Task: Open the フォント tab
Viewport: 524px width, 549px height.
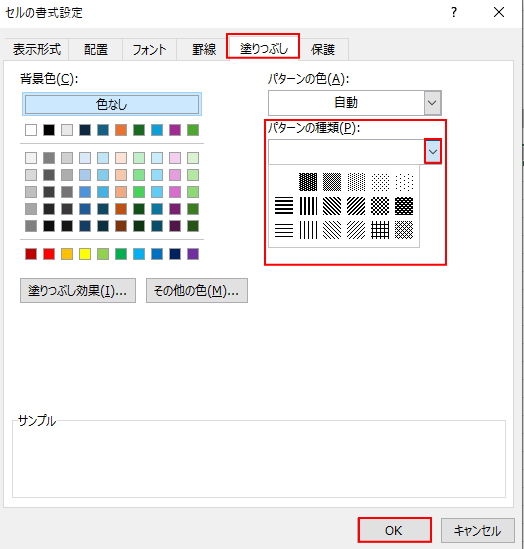Action: click(149, 49)
